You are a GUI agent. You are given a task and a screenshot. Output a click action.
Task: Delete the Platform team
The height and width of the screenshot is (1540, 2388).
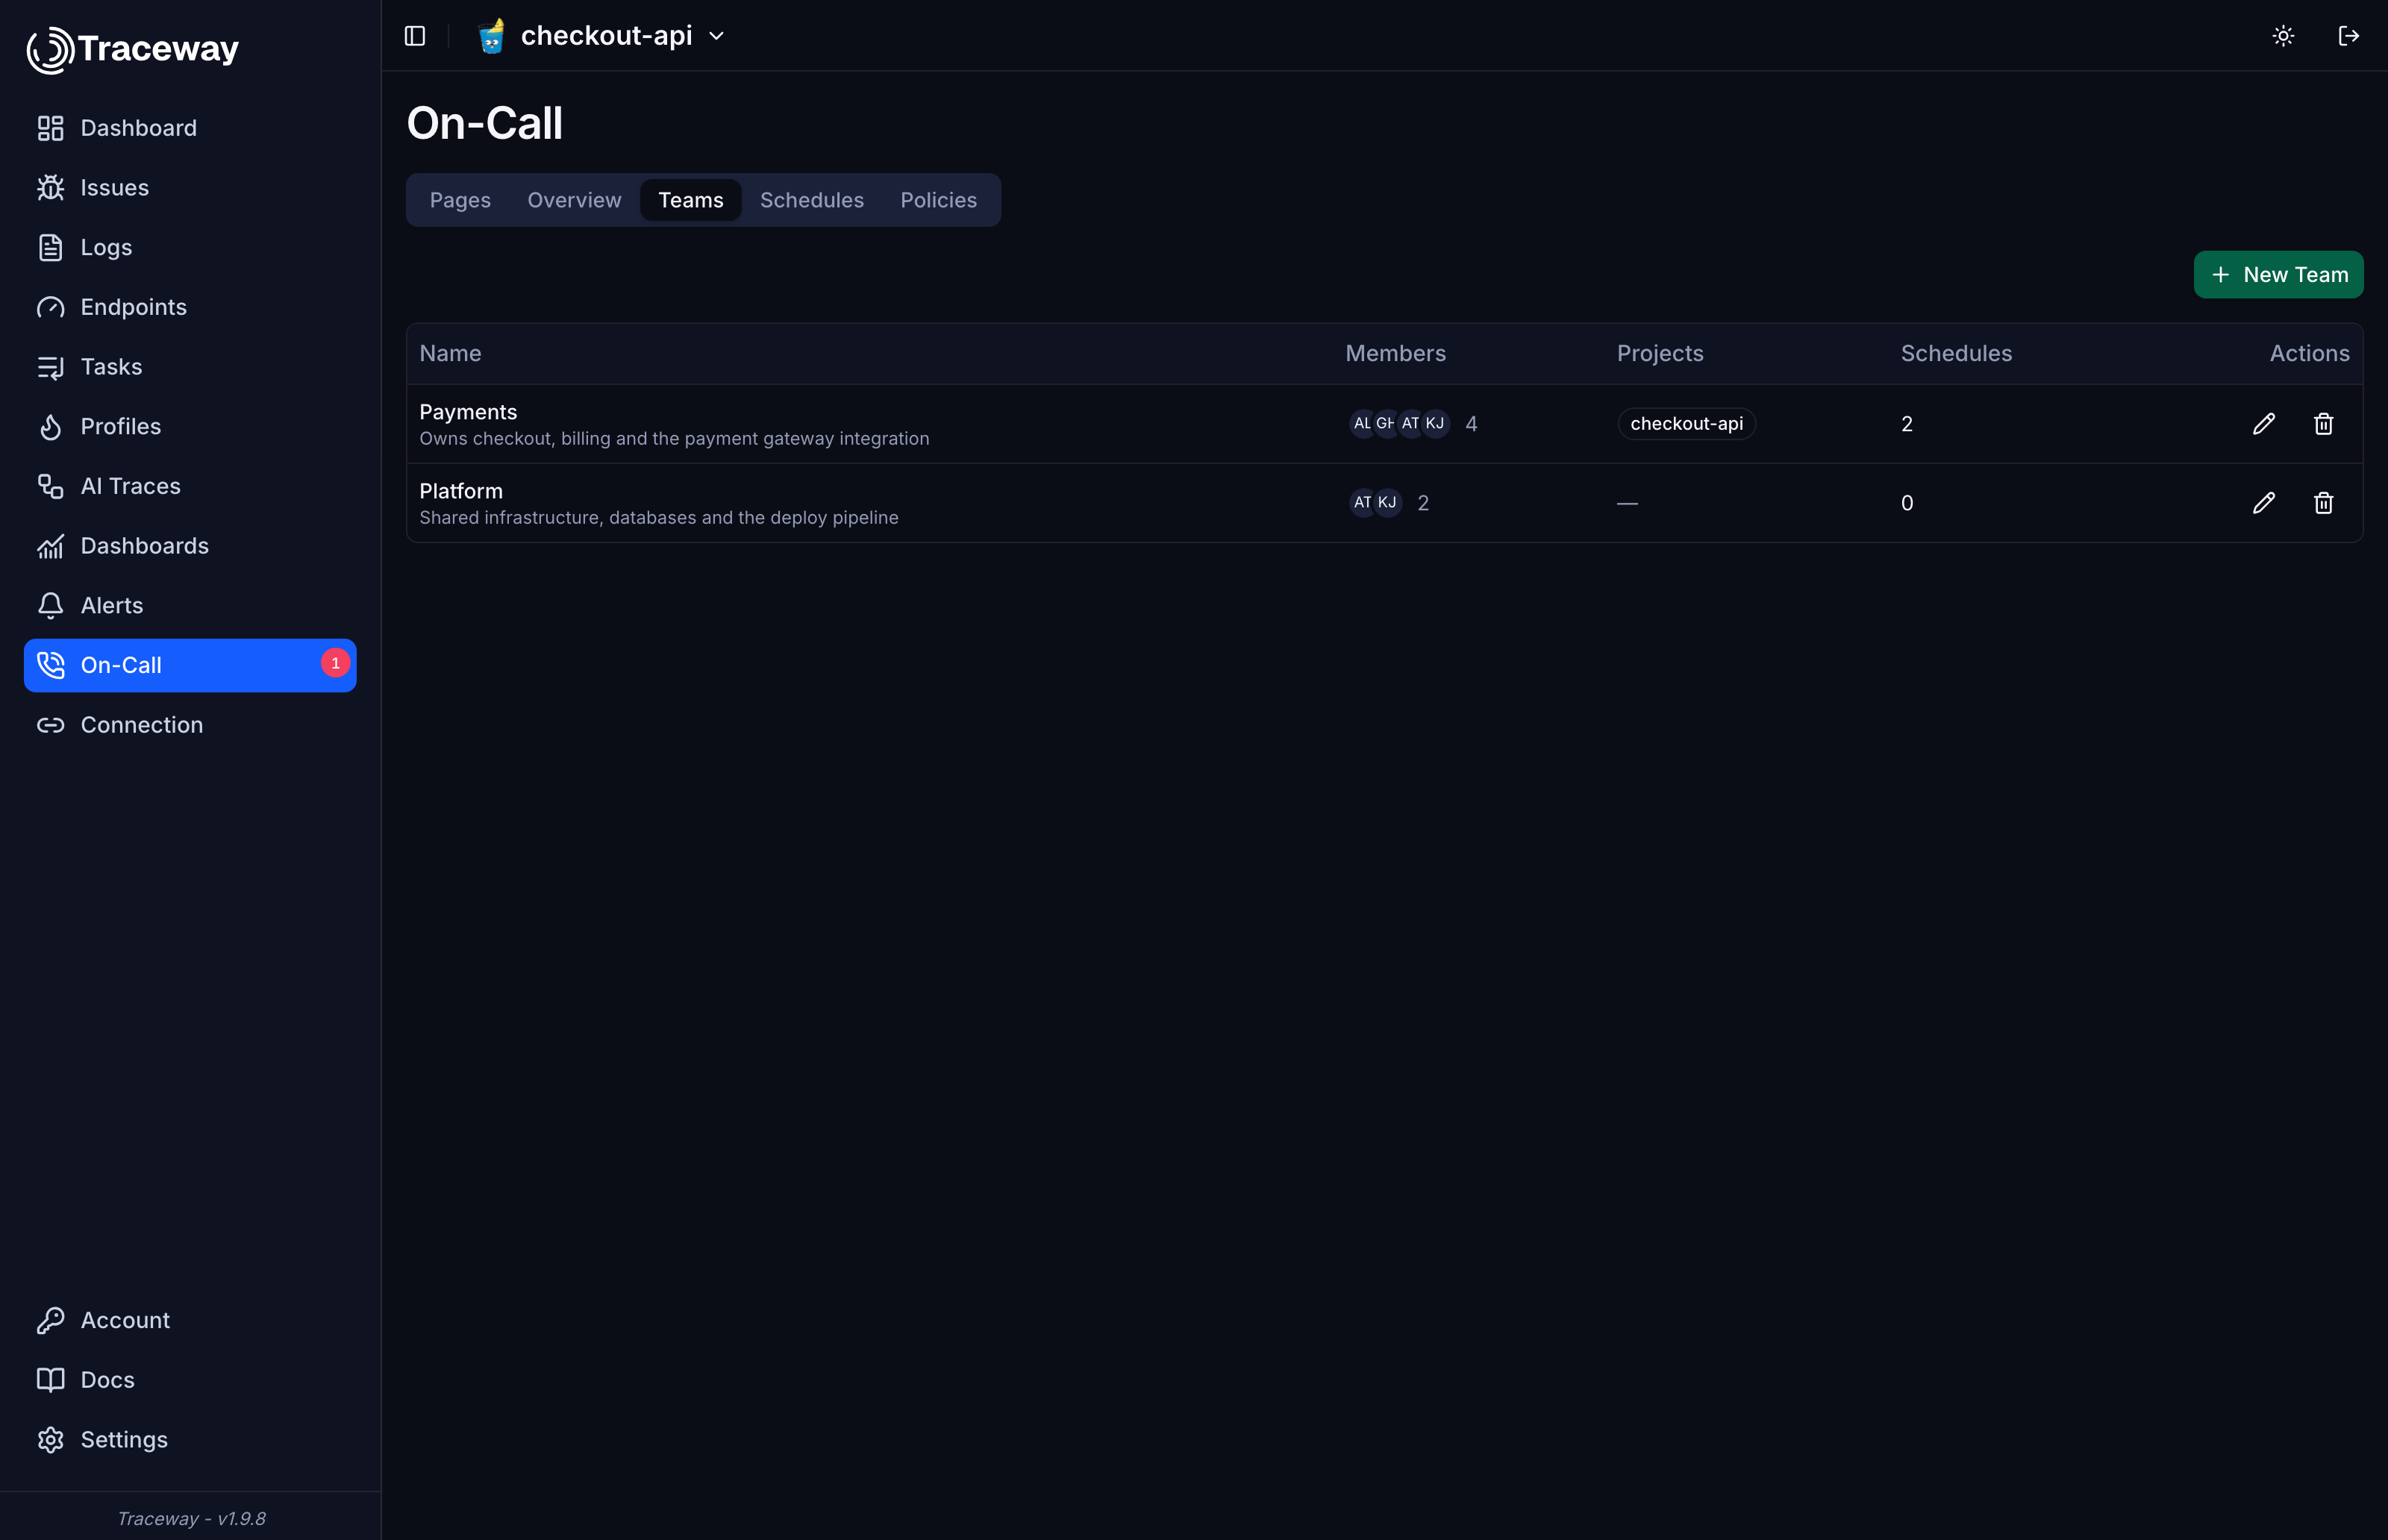click(x=2323, y=503)
